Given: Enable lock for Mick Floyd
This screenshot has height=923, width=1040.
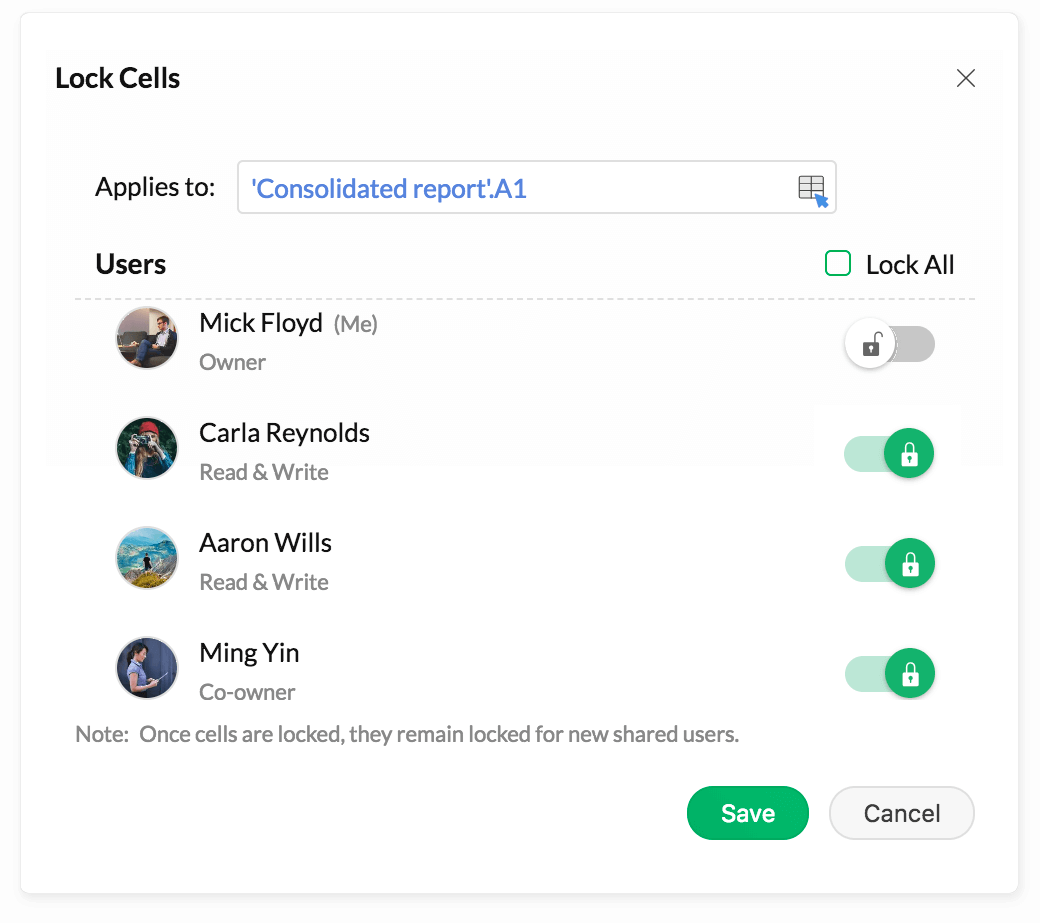Looking at the screenshot, I should (x=889, y=344).
